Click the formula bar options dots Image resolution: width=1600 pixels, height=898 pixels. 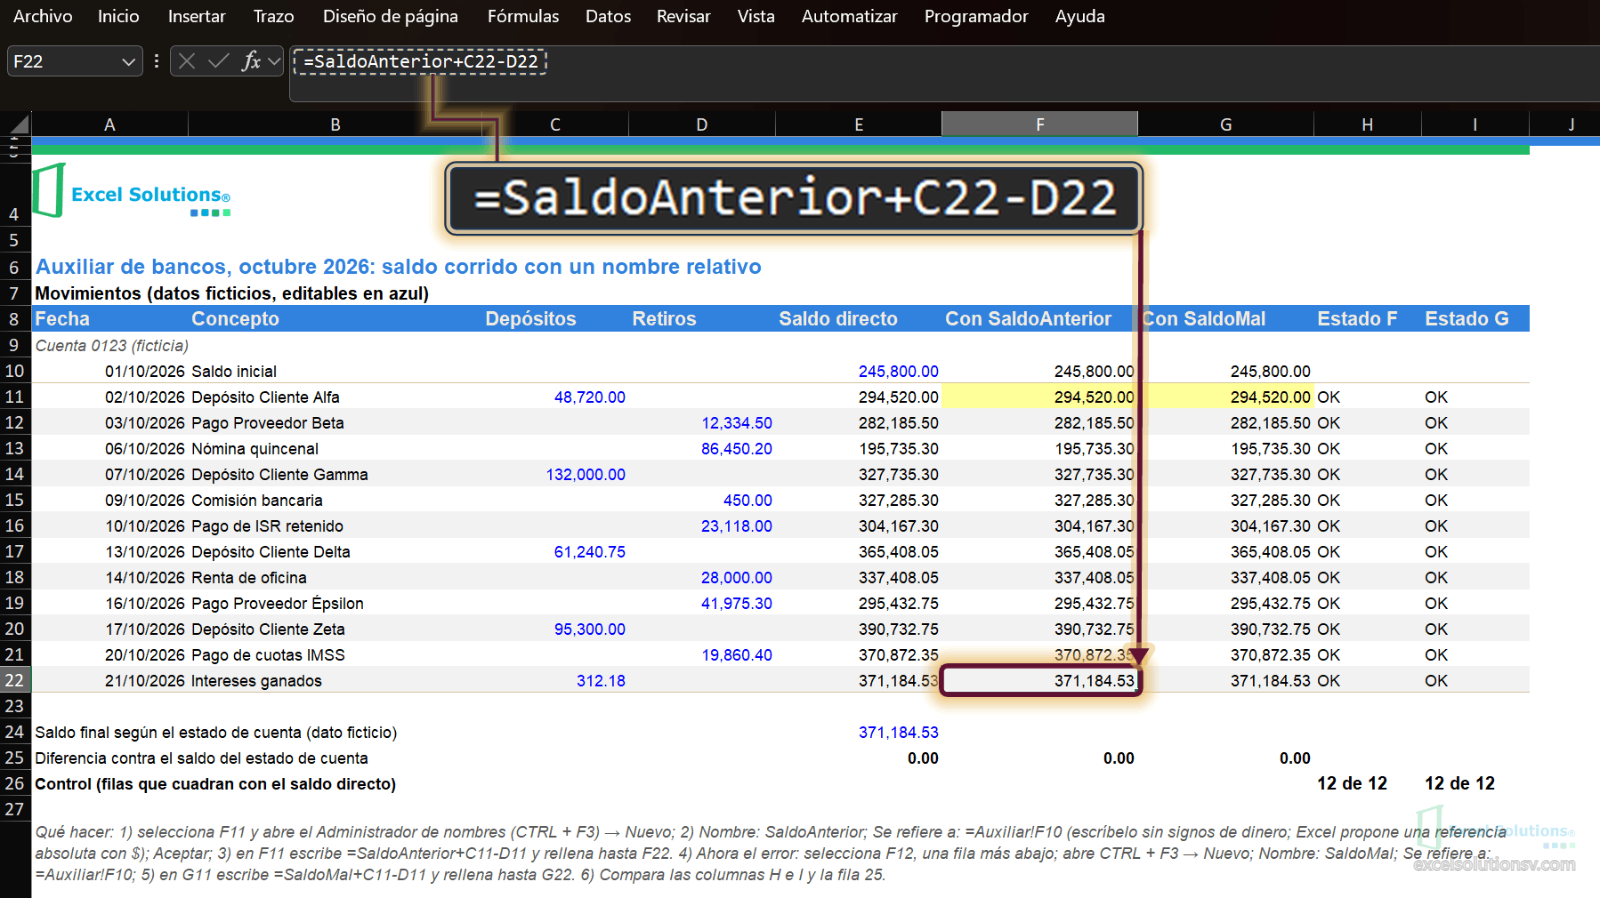pyautogui.click(x=156, y=62)
